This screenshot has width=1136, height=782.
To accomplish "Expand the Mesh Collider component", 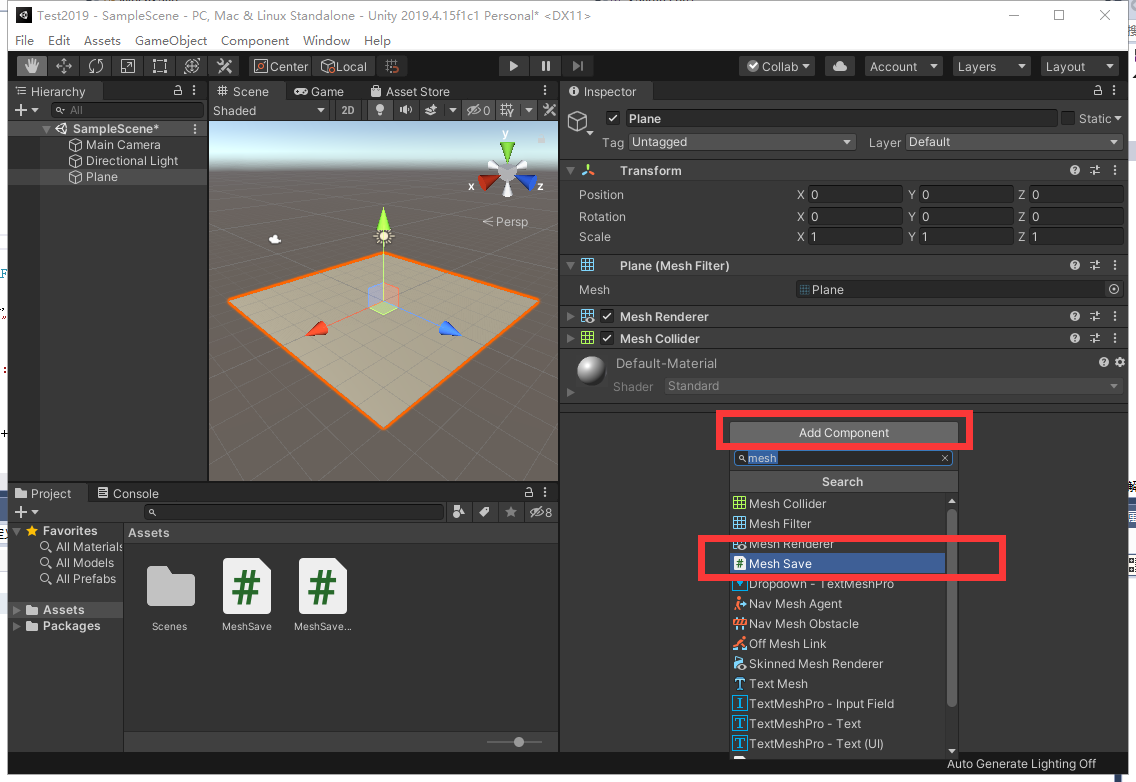I will [x=570, y=338].
